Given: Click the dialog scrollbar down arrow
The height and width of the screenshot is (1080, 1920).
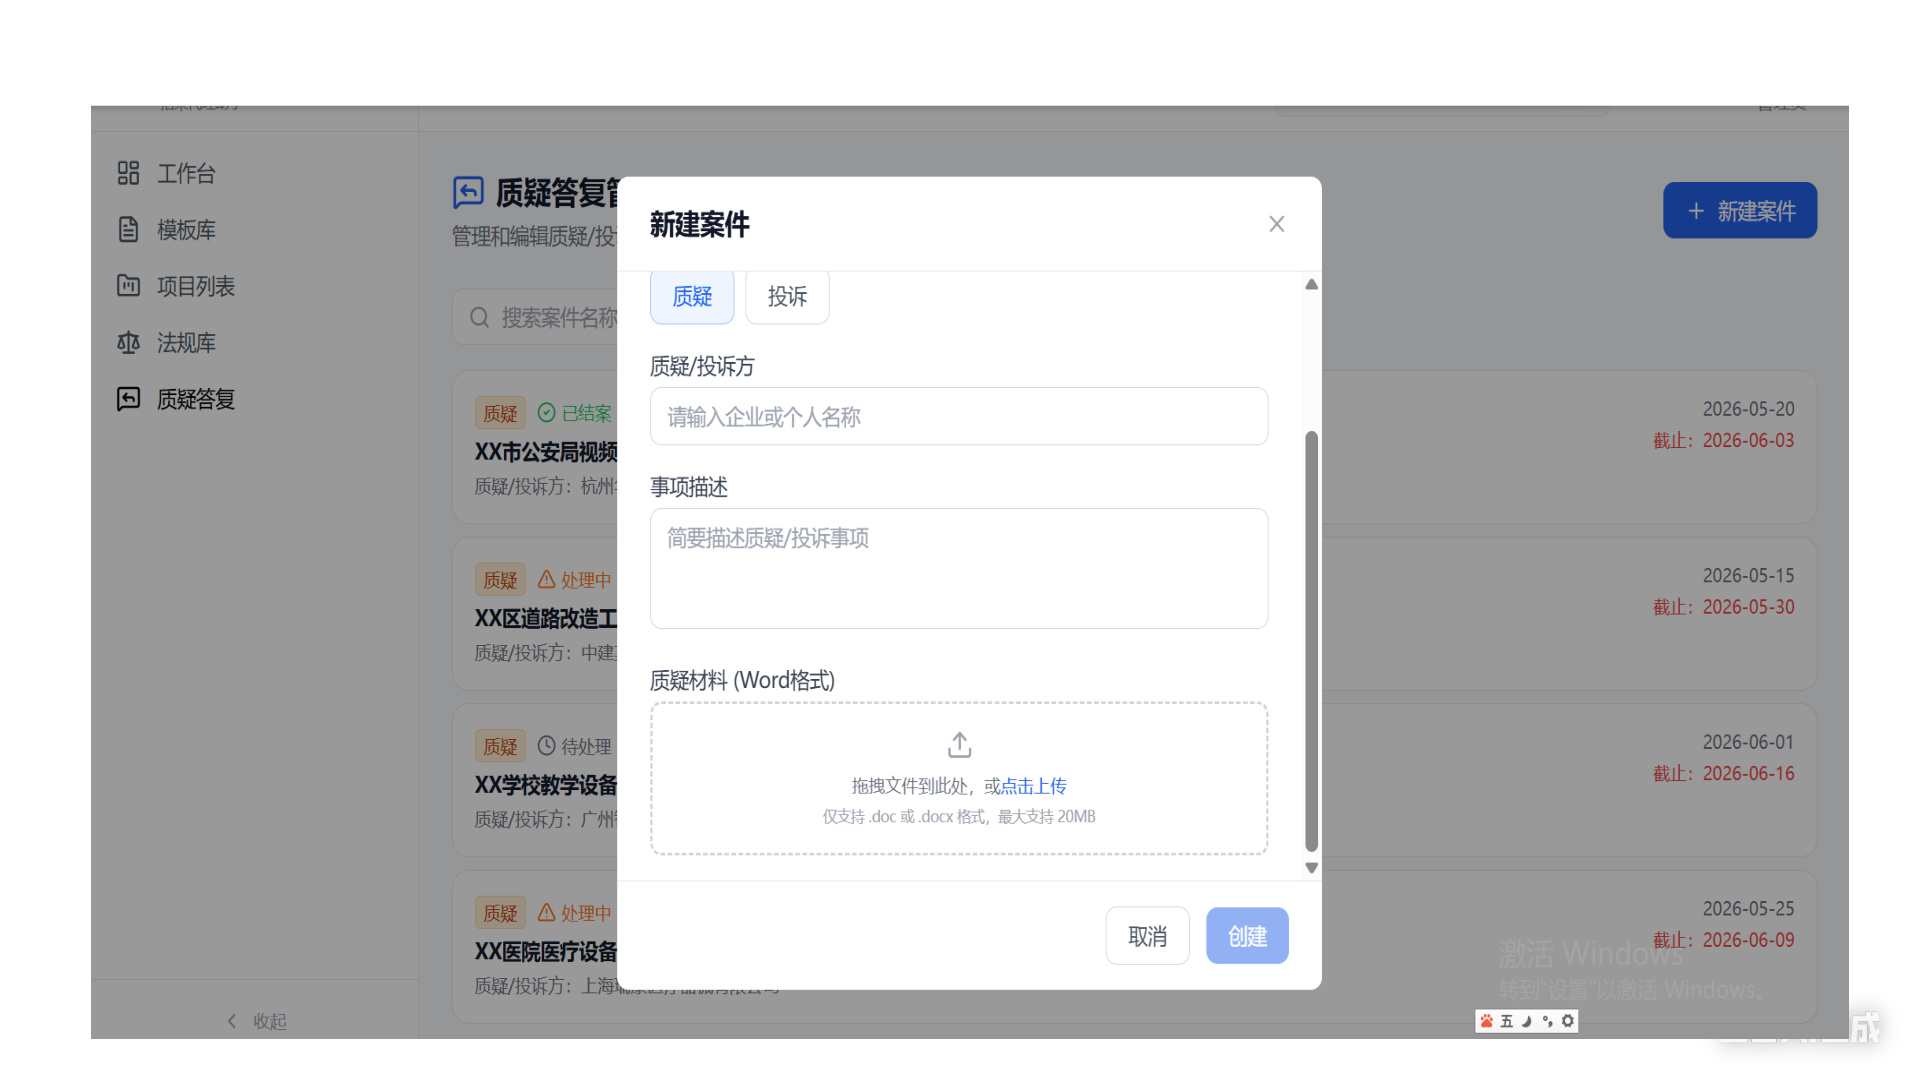Looking at the screenshot, I should (x=1311, y=868).
